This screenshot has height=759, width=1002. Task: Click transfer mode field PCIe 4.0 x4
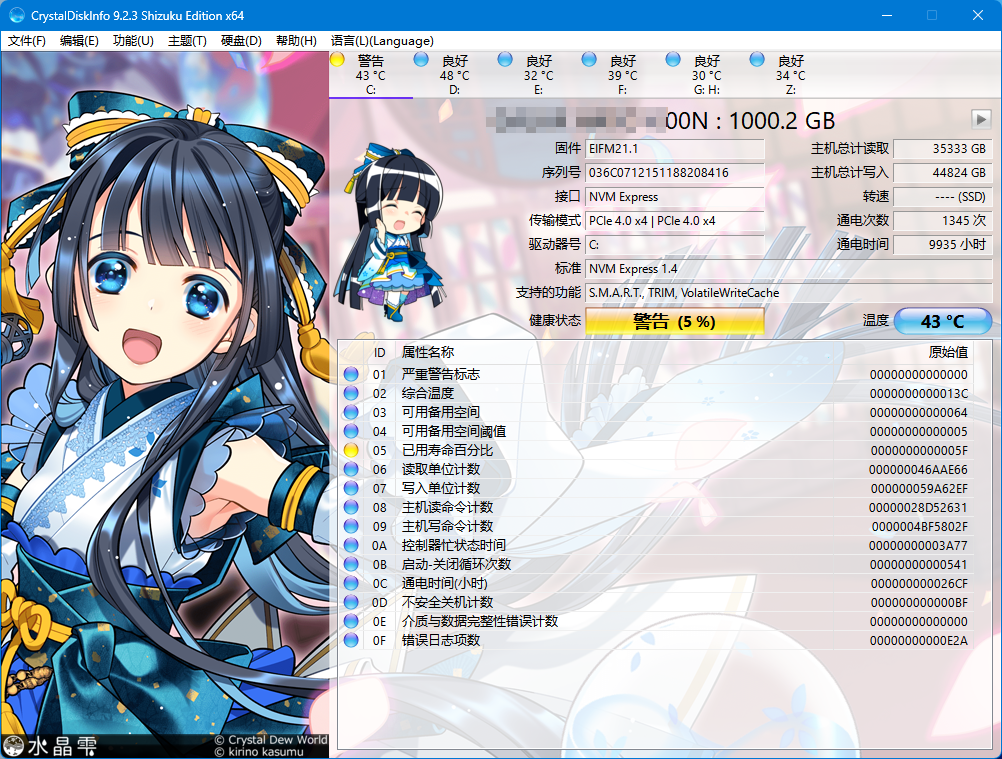pos(675,220)
